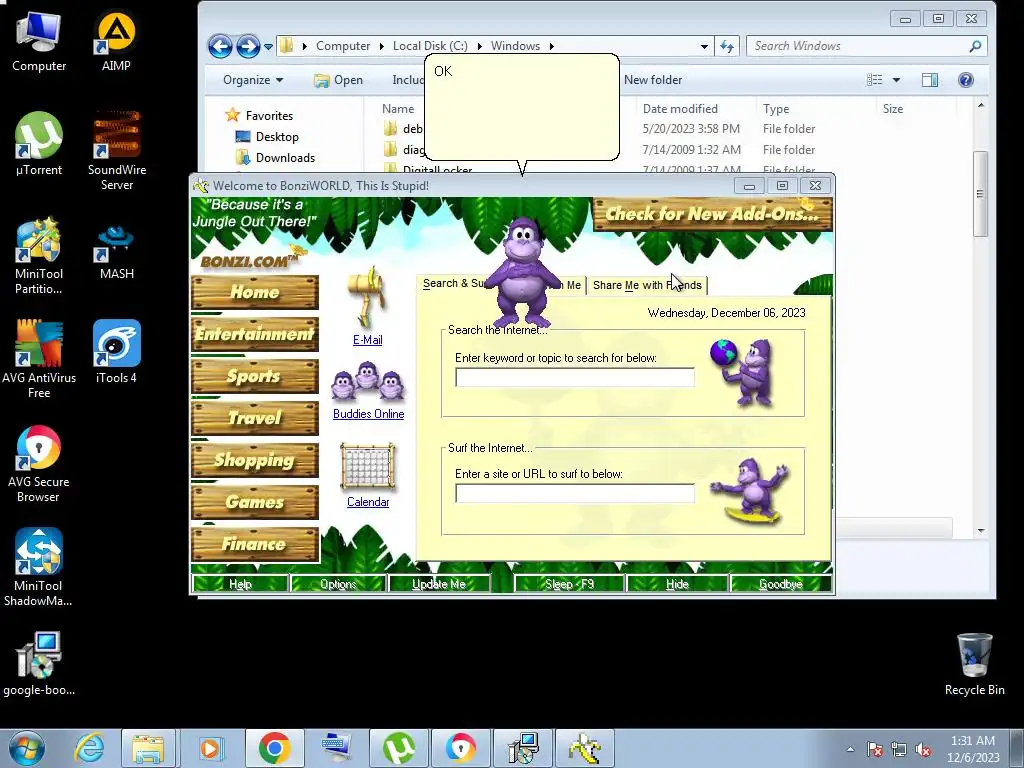Show hidden system tray icons

(850, 749)
